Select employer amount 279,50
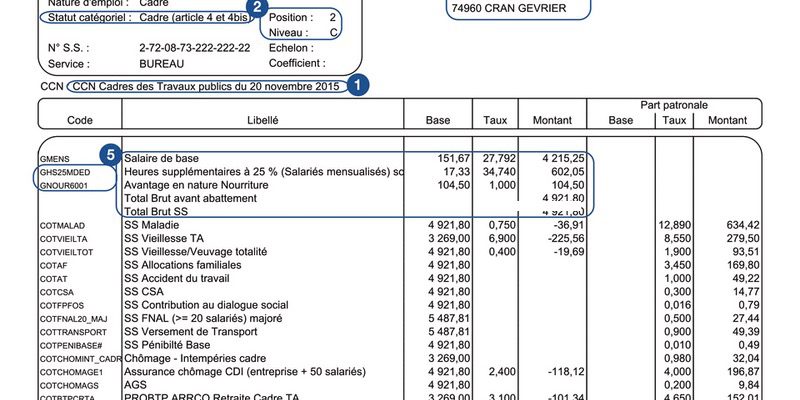The image size is (800, 400). pos(743,238)
